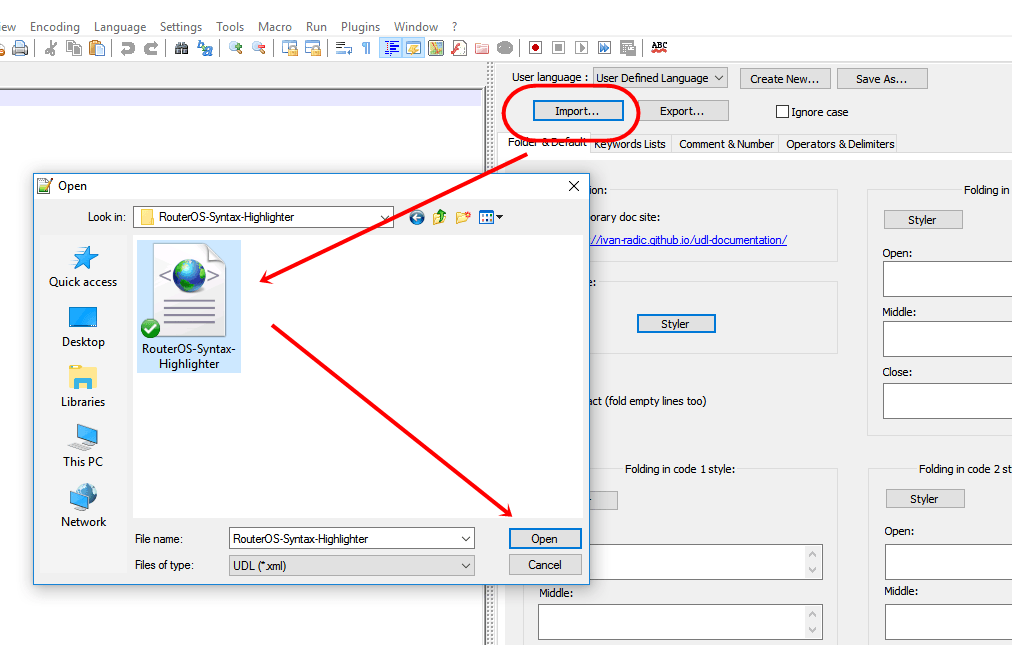Redo the action via toolbar
The image size is (1012, 645).
tap(151, 48)
